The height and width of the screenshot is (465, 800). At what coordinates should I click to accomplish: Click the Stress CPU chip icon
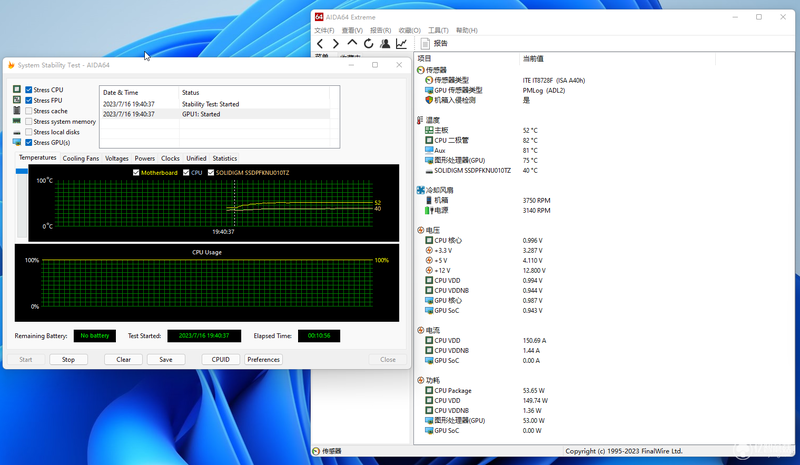tap(17, 89)
